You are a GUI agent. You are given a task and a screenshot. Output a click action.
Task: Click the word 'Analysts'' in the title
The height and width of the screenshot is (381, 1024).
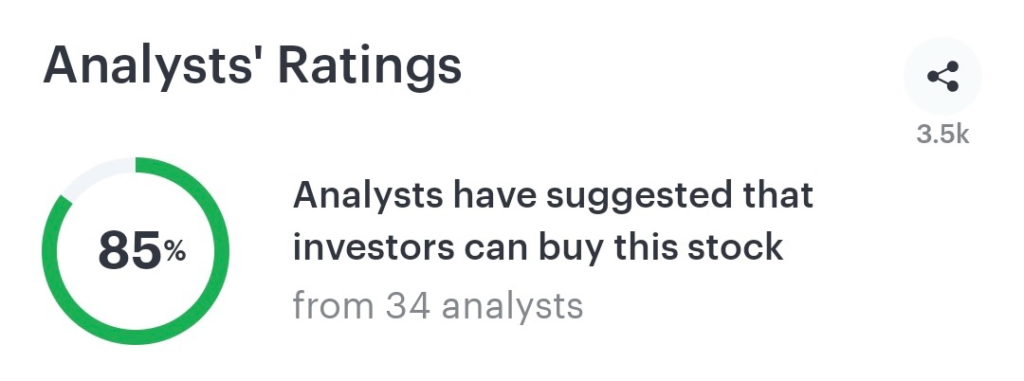(153, 67)
